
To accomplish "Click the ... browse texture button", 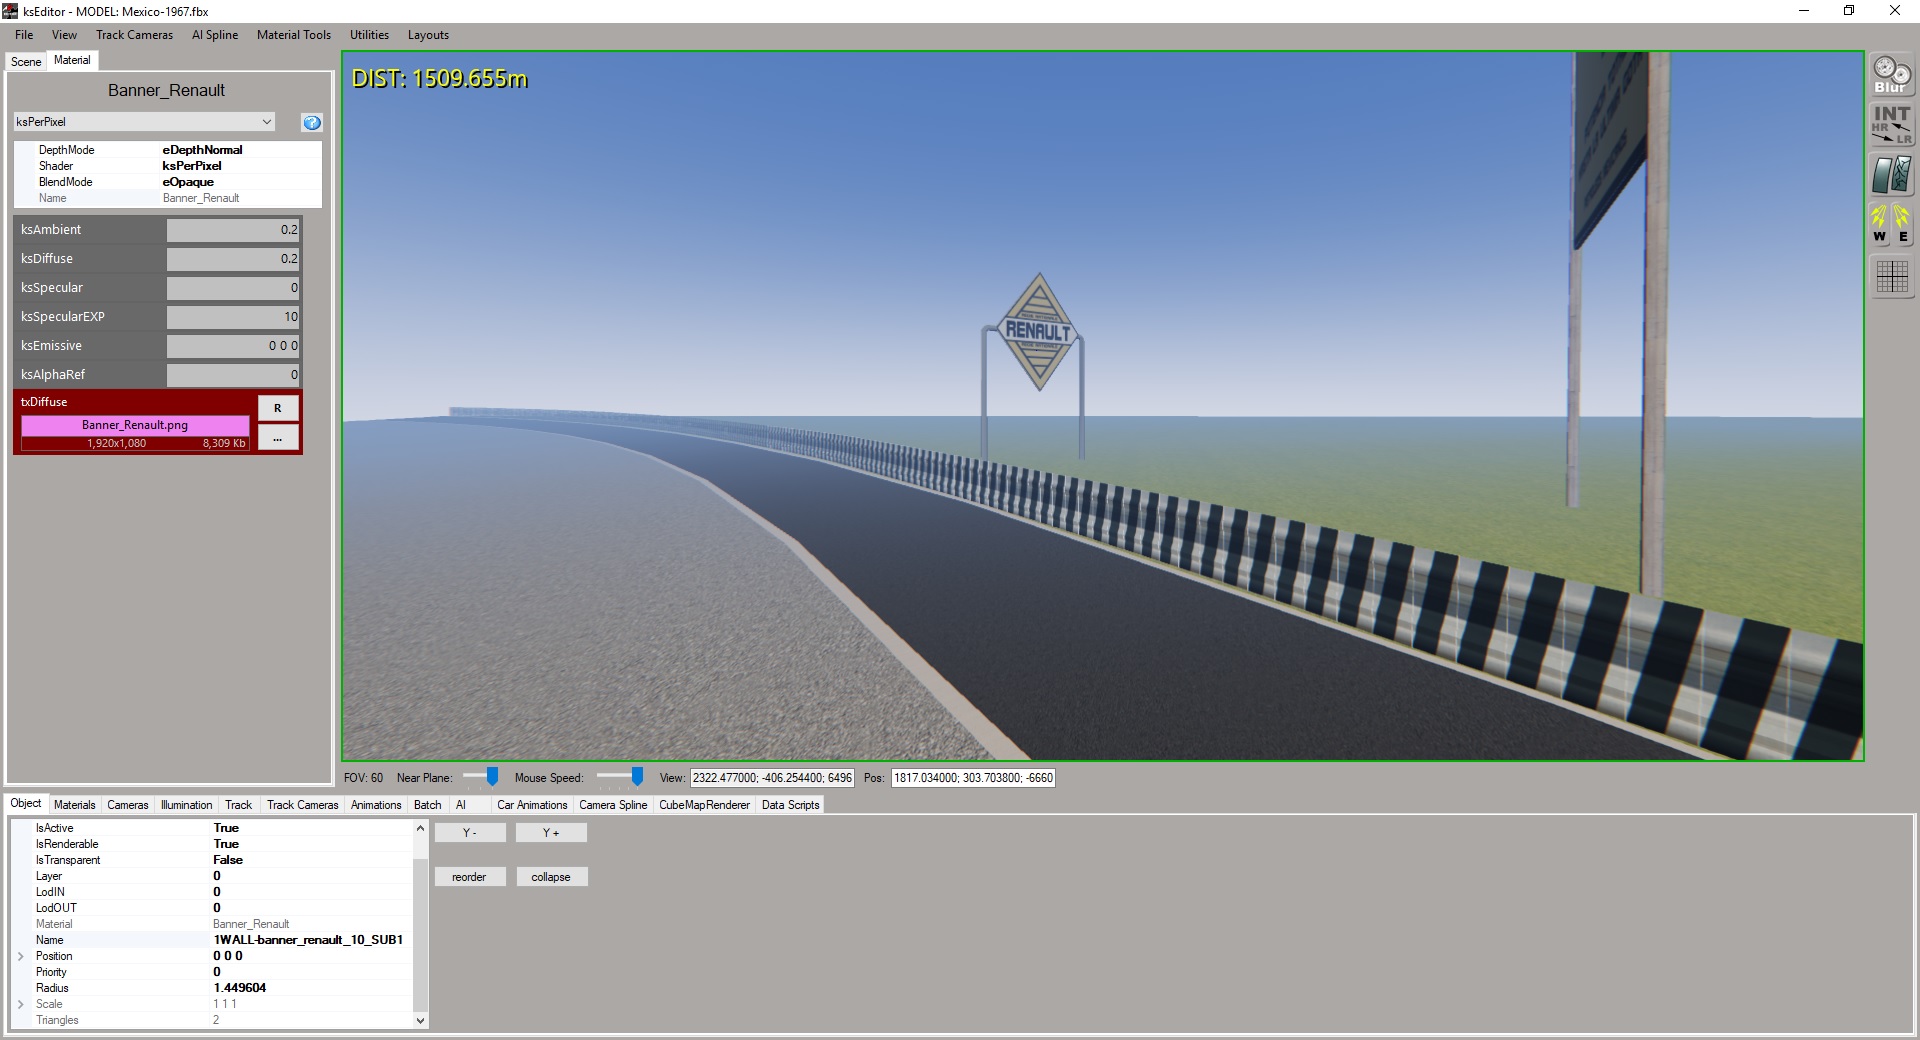I will [278, 438].
